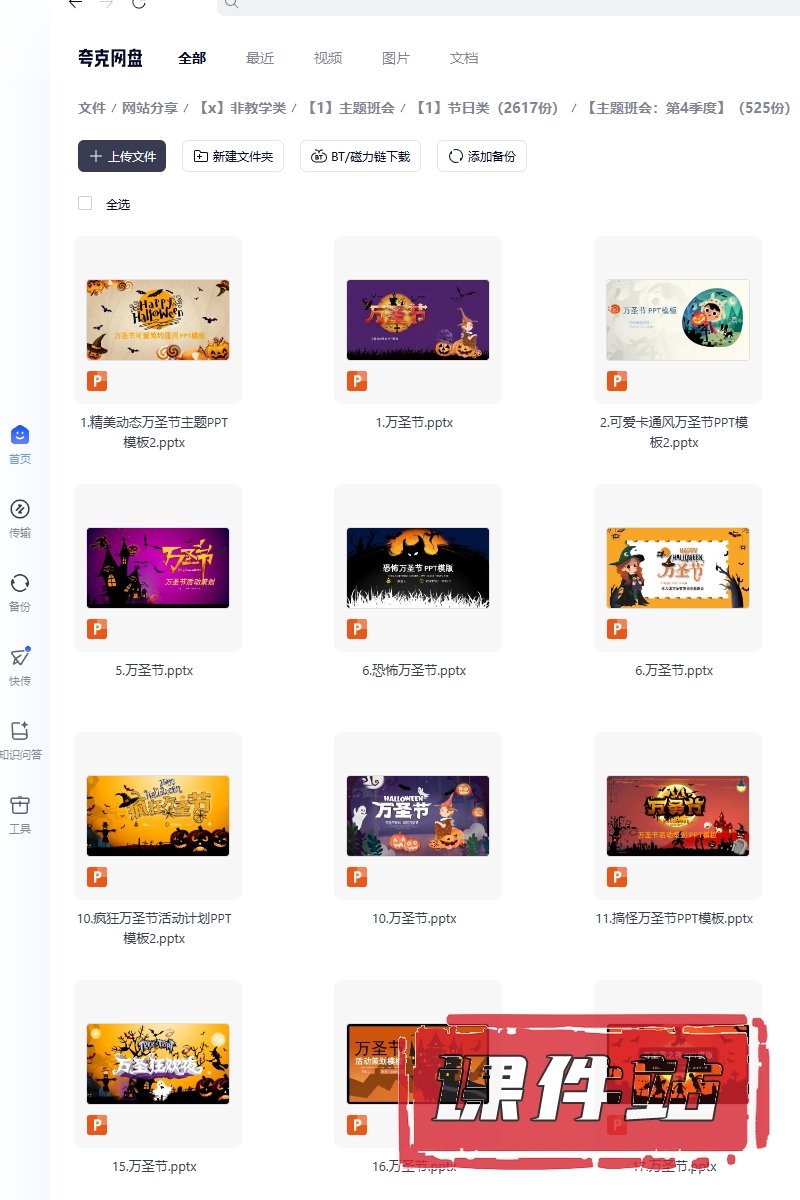Viewport: 800px width, 1200px height.
Task: Go to 网站分享 in the breadcrumb
Action: pyautogui.click(x=150, y=108)
